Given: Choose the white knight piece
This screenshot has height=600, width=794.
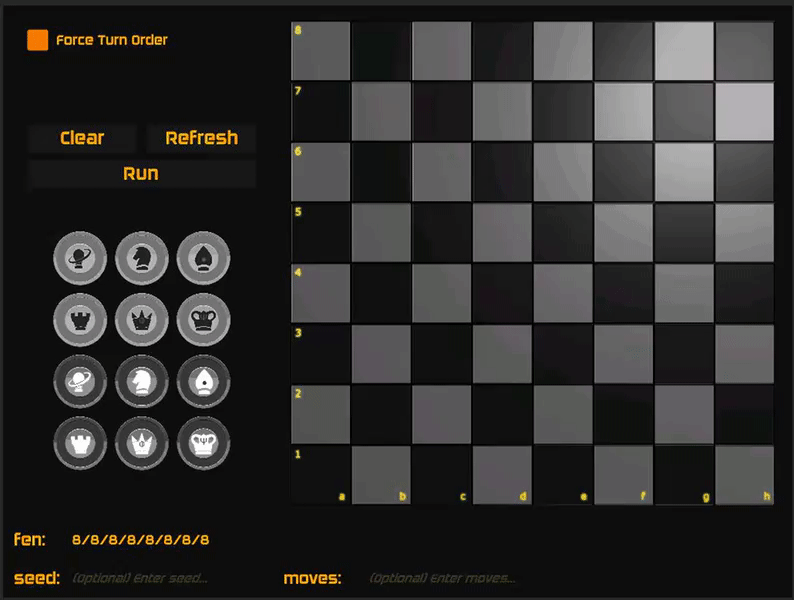Looking at the screenshot, I should tap(141, 381).
